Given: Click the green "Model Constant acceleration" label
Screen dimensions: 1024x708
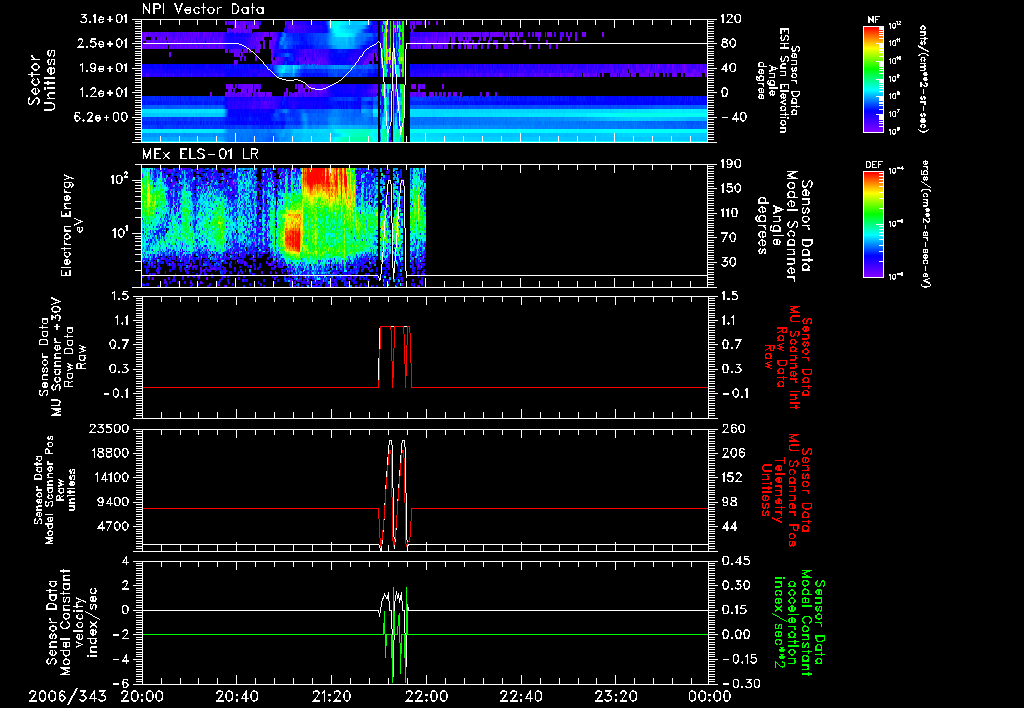Looking at the screenshot, I should pyautogui.click(x=799, y=622).
